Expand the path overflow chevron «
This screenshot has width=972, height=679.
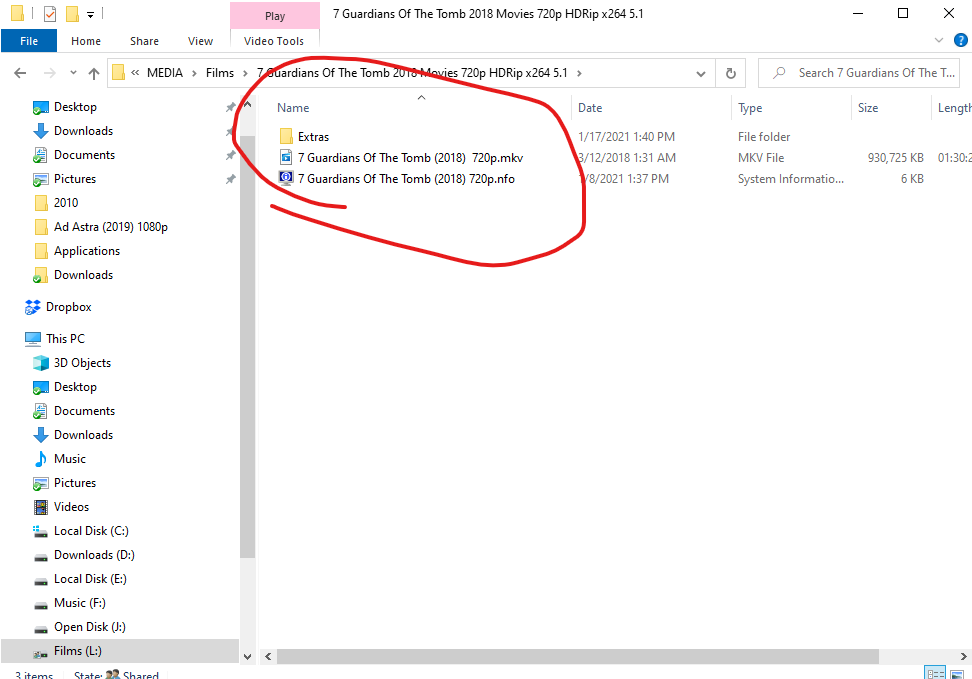click(x=135, y=73)
